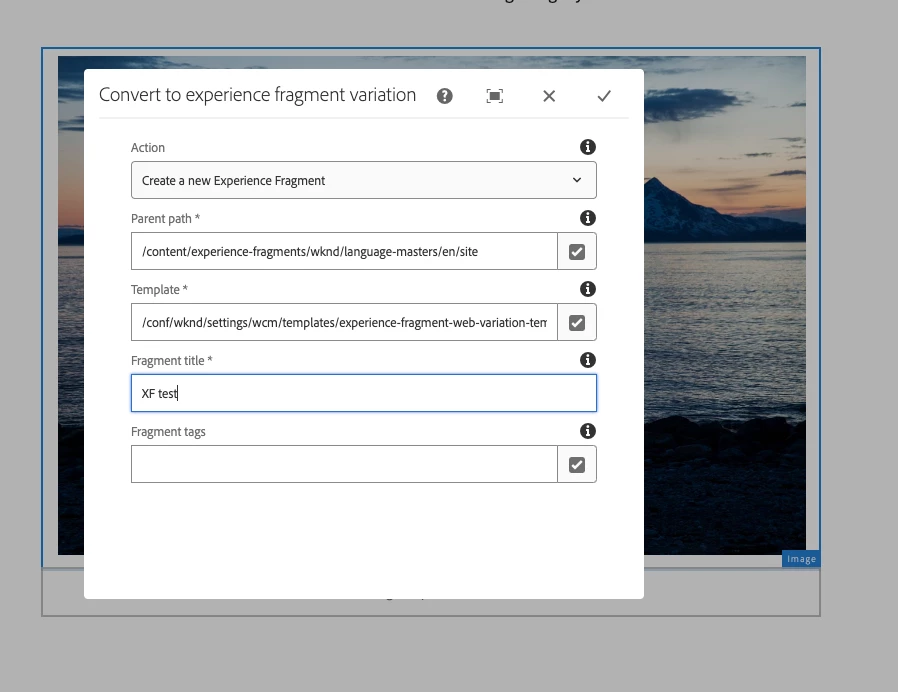The height and width of the screenshot is (692, 898).
Task: Click the Action field label
Action: coord(148,148)
